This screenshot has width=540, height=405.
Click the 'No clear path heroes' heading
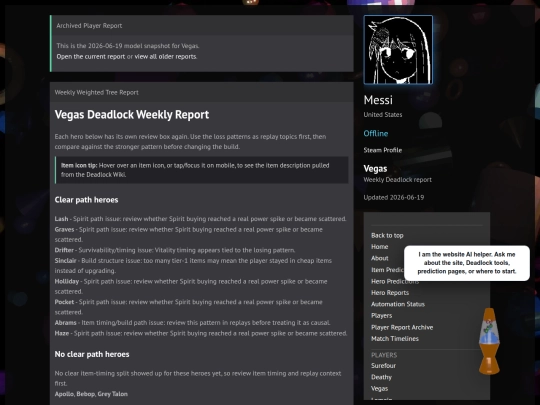tap(92, 354)
